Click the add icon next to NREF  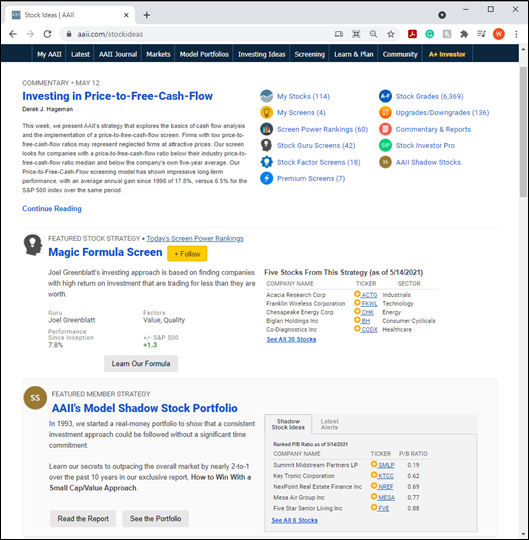[374, 486]
